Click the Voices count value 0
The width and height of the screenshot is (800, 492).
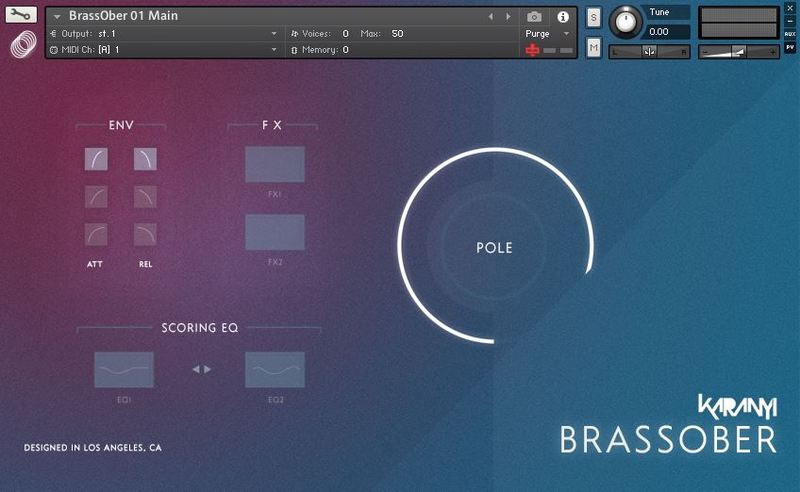click(345, 34)
